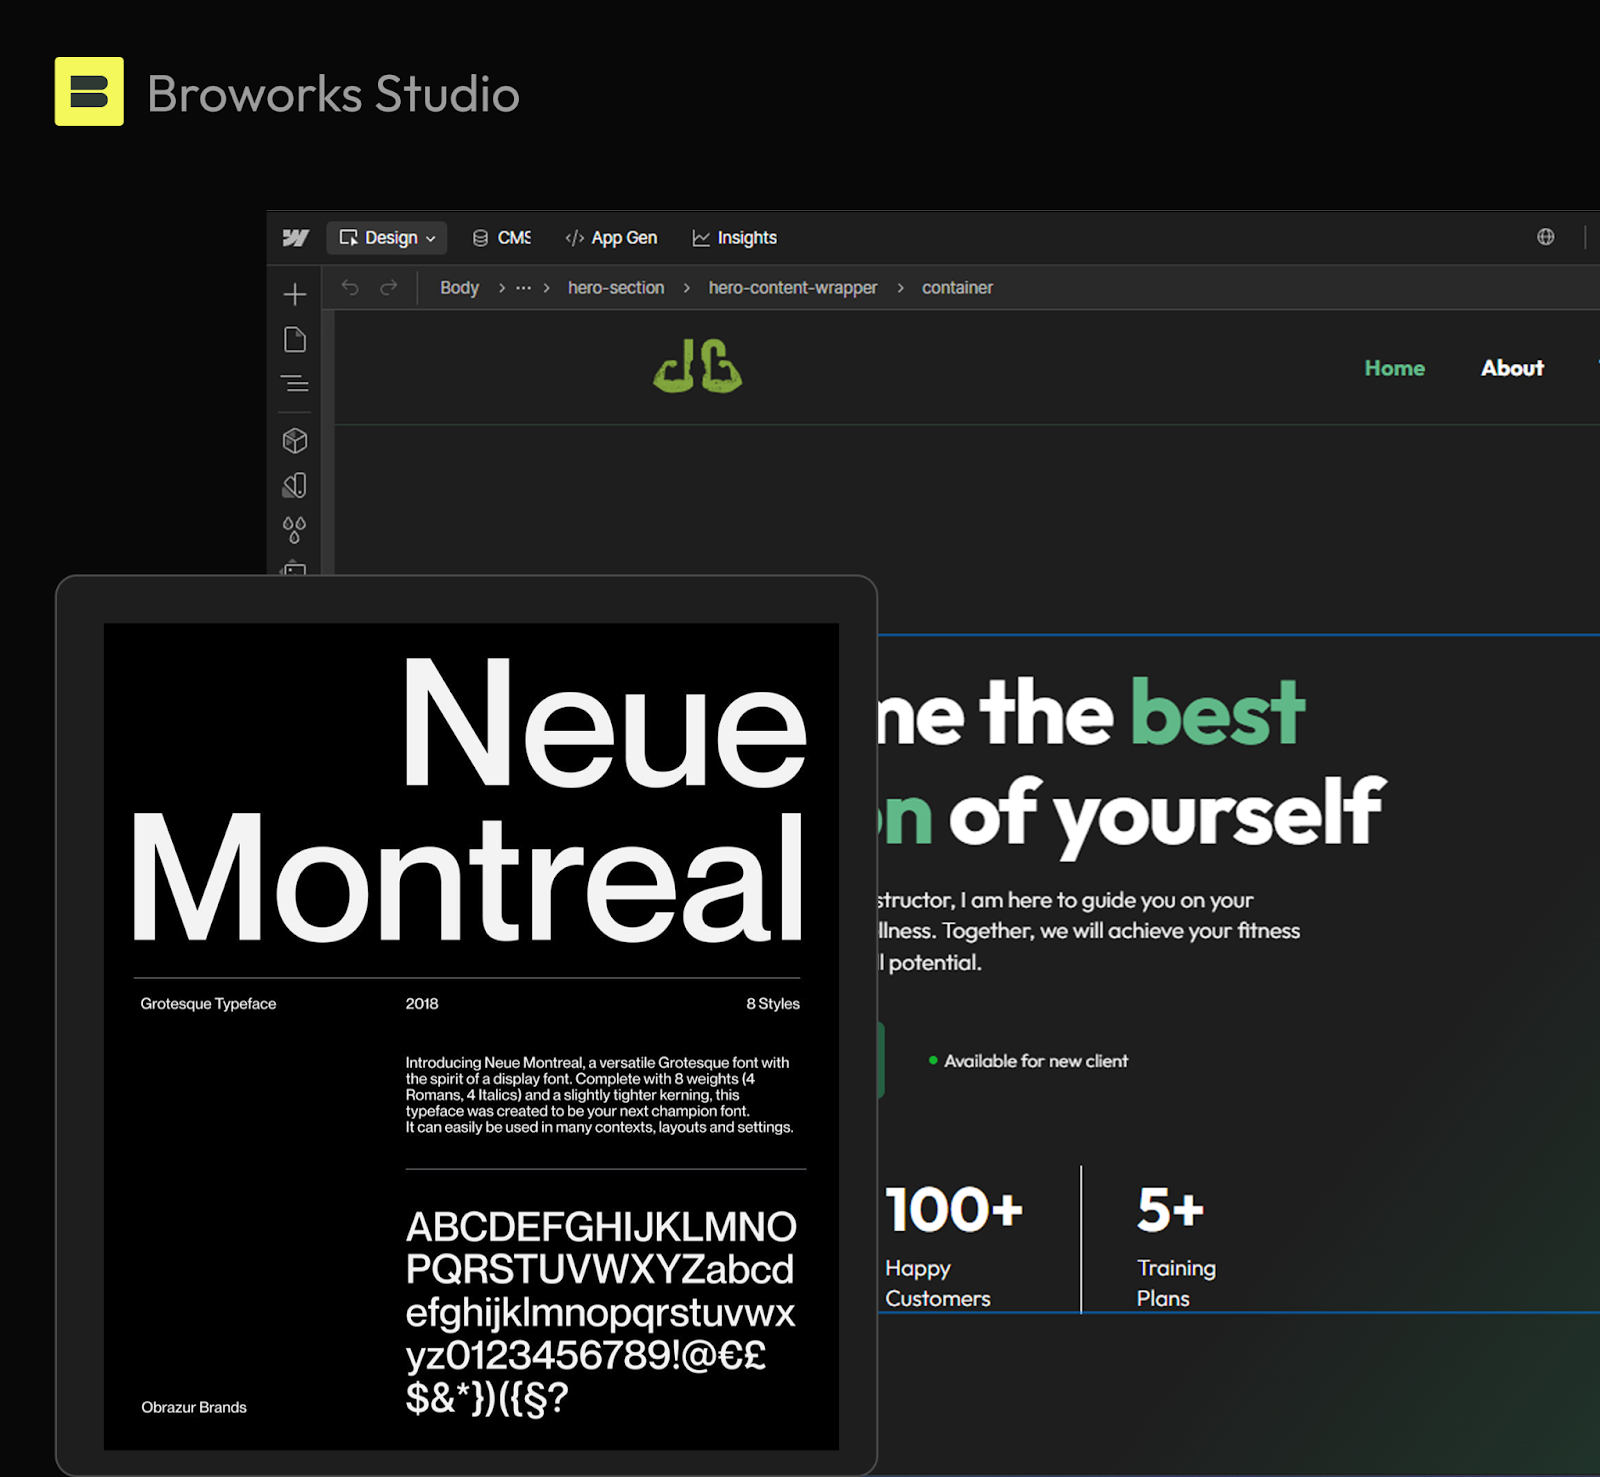Image resolution: width=1600 pixels, height=1477 pixels.
Task: Expand the collapsed breadcrumb ellipsis
Action: pos(523,288)
